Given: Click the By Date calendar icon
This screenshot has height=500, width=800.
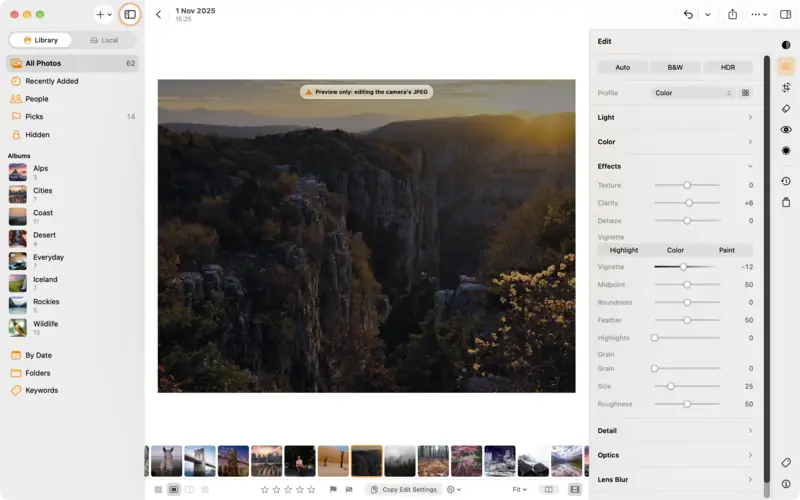Looking at the screenshot, I should tap(16, 355).
